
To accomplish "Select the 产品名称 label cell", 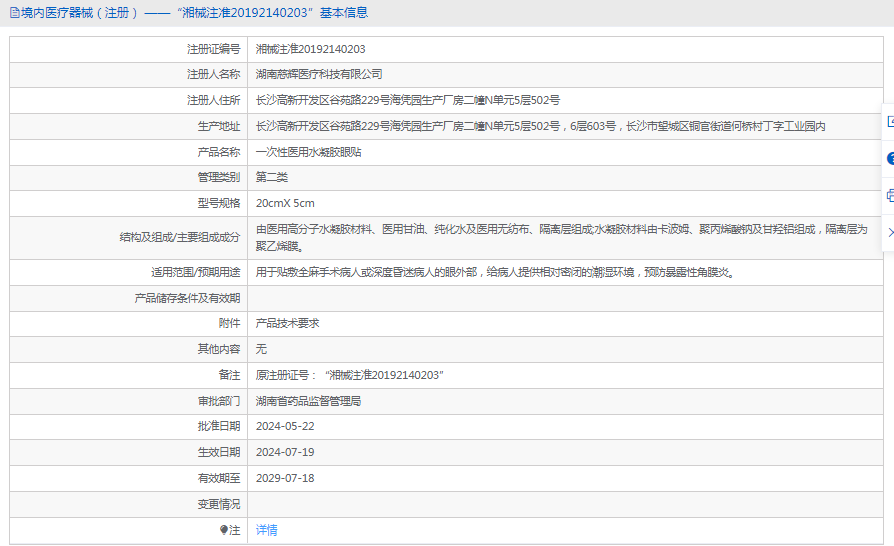I will tap(128, 152).
